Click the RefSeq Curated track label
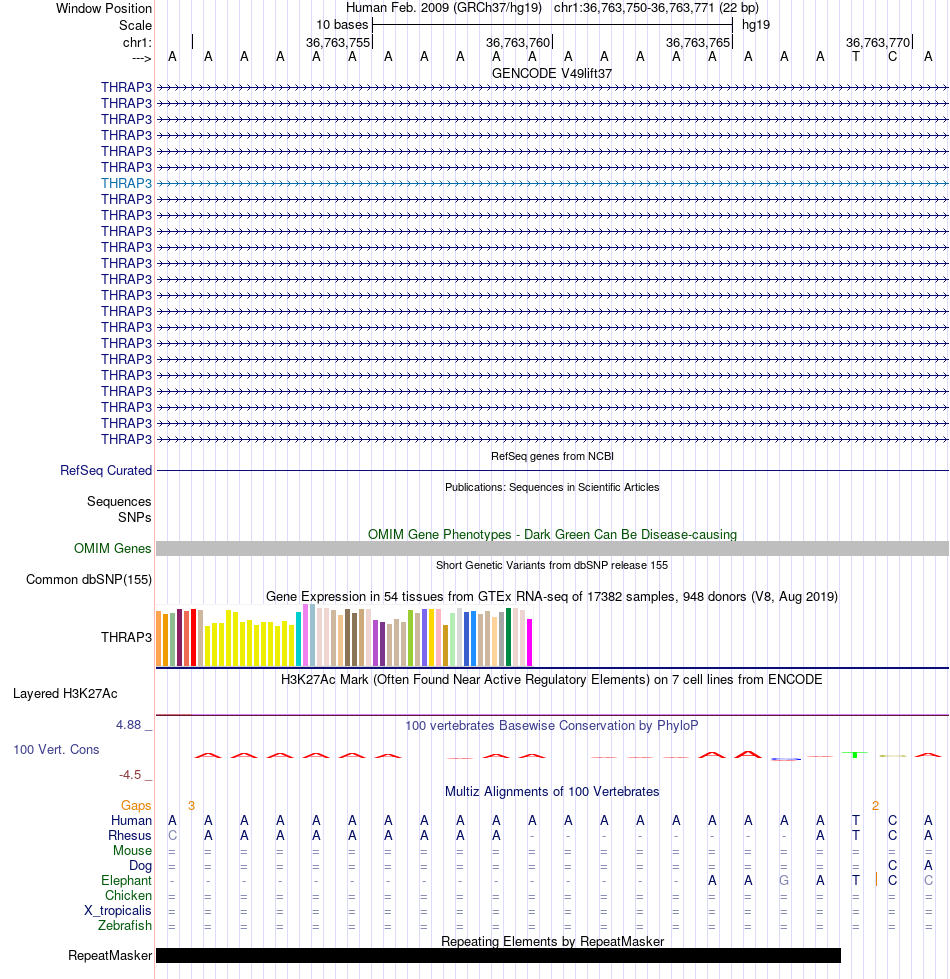This screenshot has width=950, height=979. click(x=106, y=470)
